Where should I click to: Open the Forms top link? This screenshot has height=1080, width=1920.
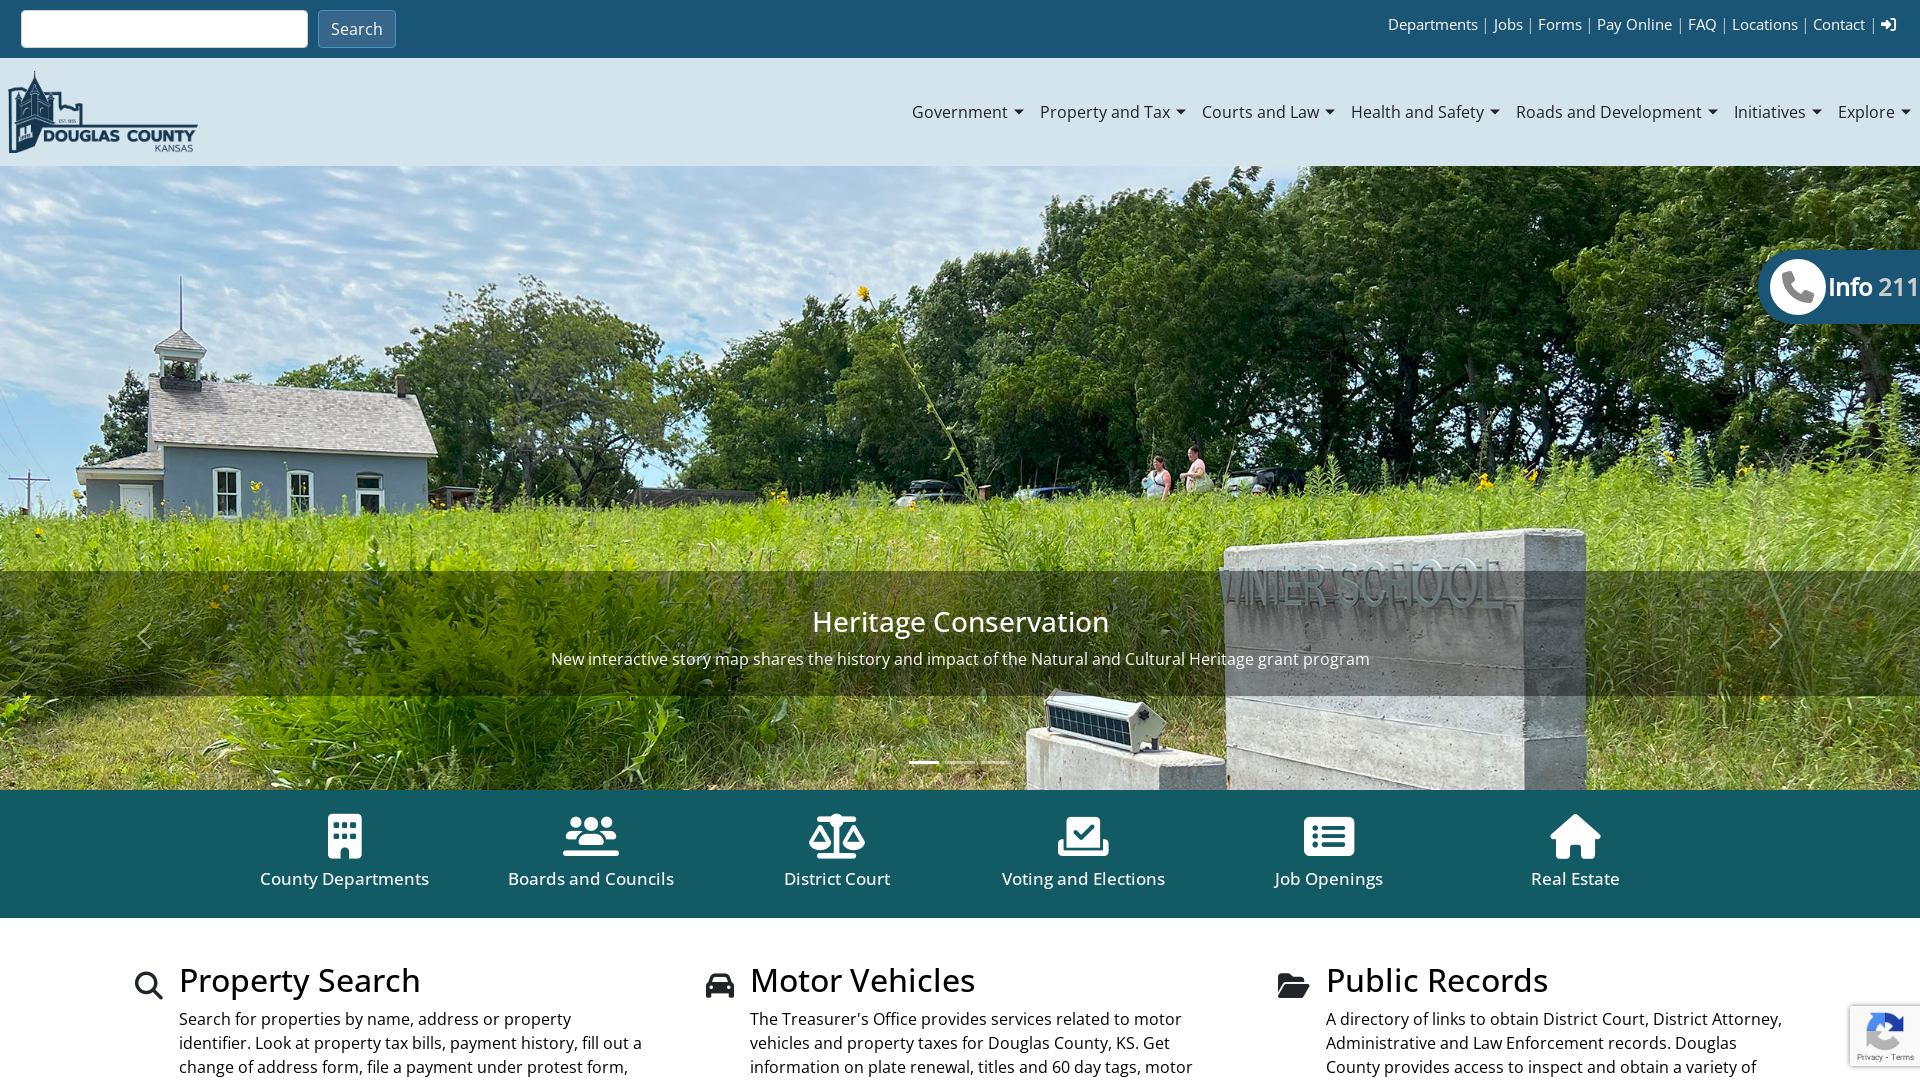click(1560, 25)
